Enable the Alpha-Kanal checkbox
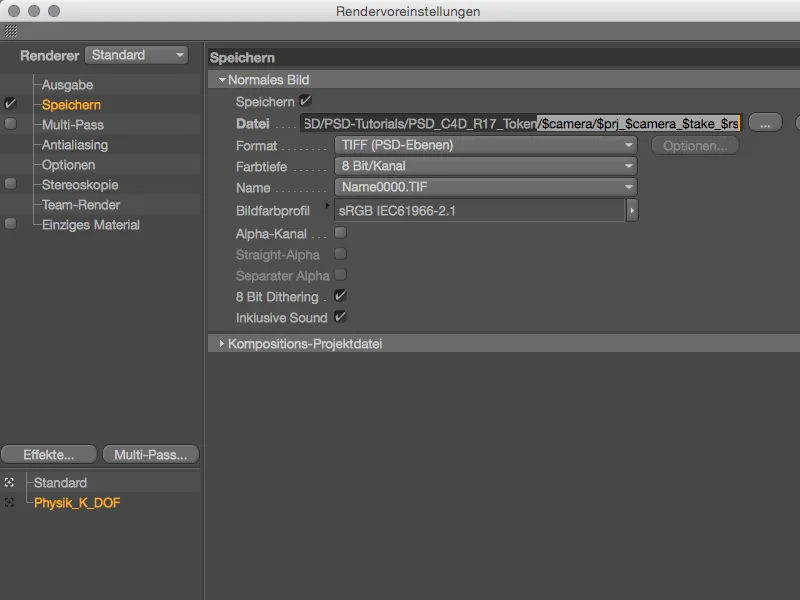Screen dimensions: 800x600 coord(340,233)
